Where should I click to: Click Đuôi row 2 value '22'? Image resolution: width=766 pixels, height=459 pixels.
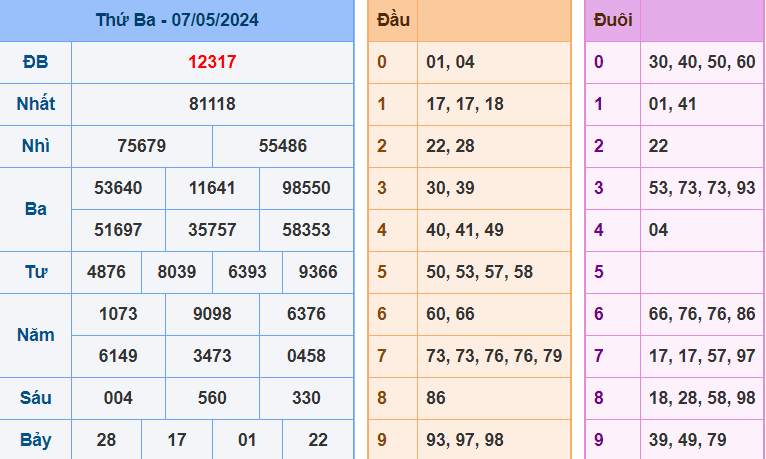click(x=659, y=146)
